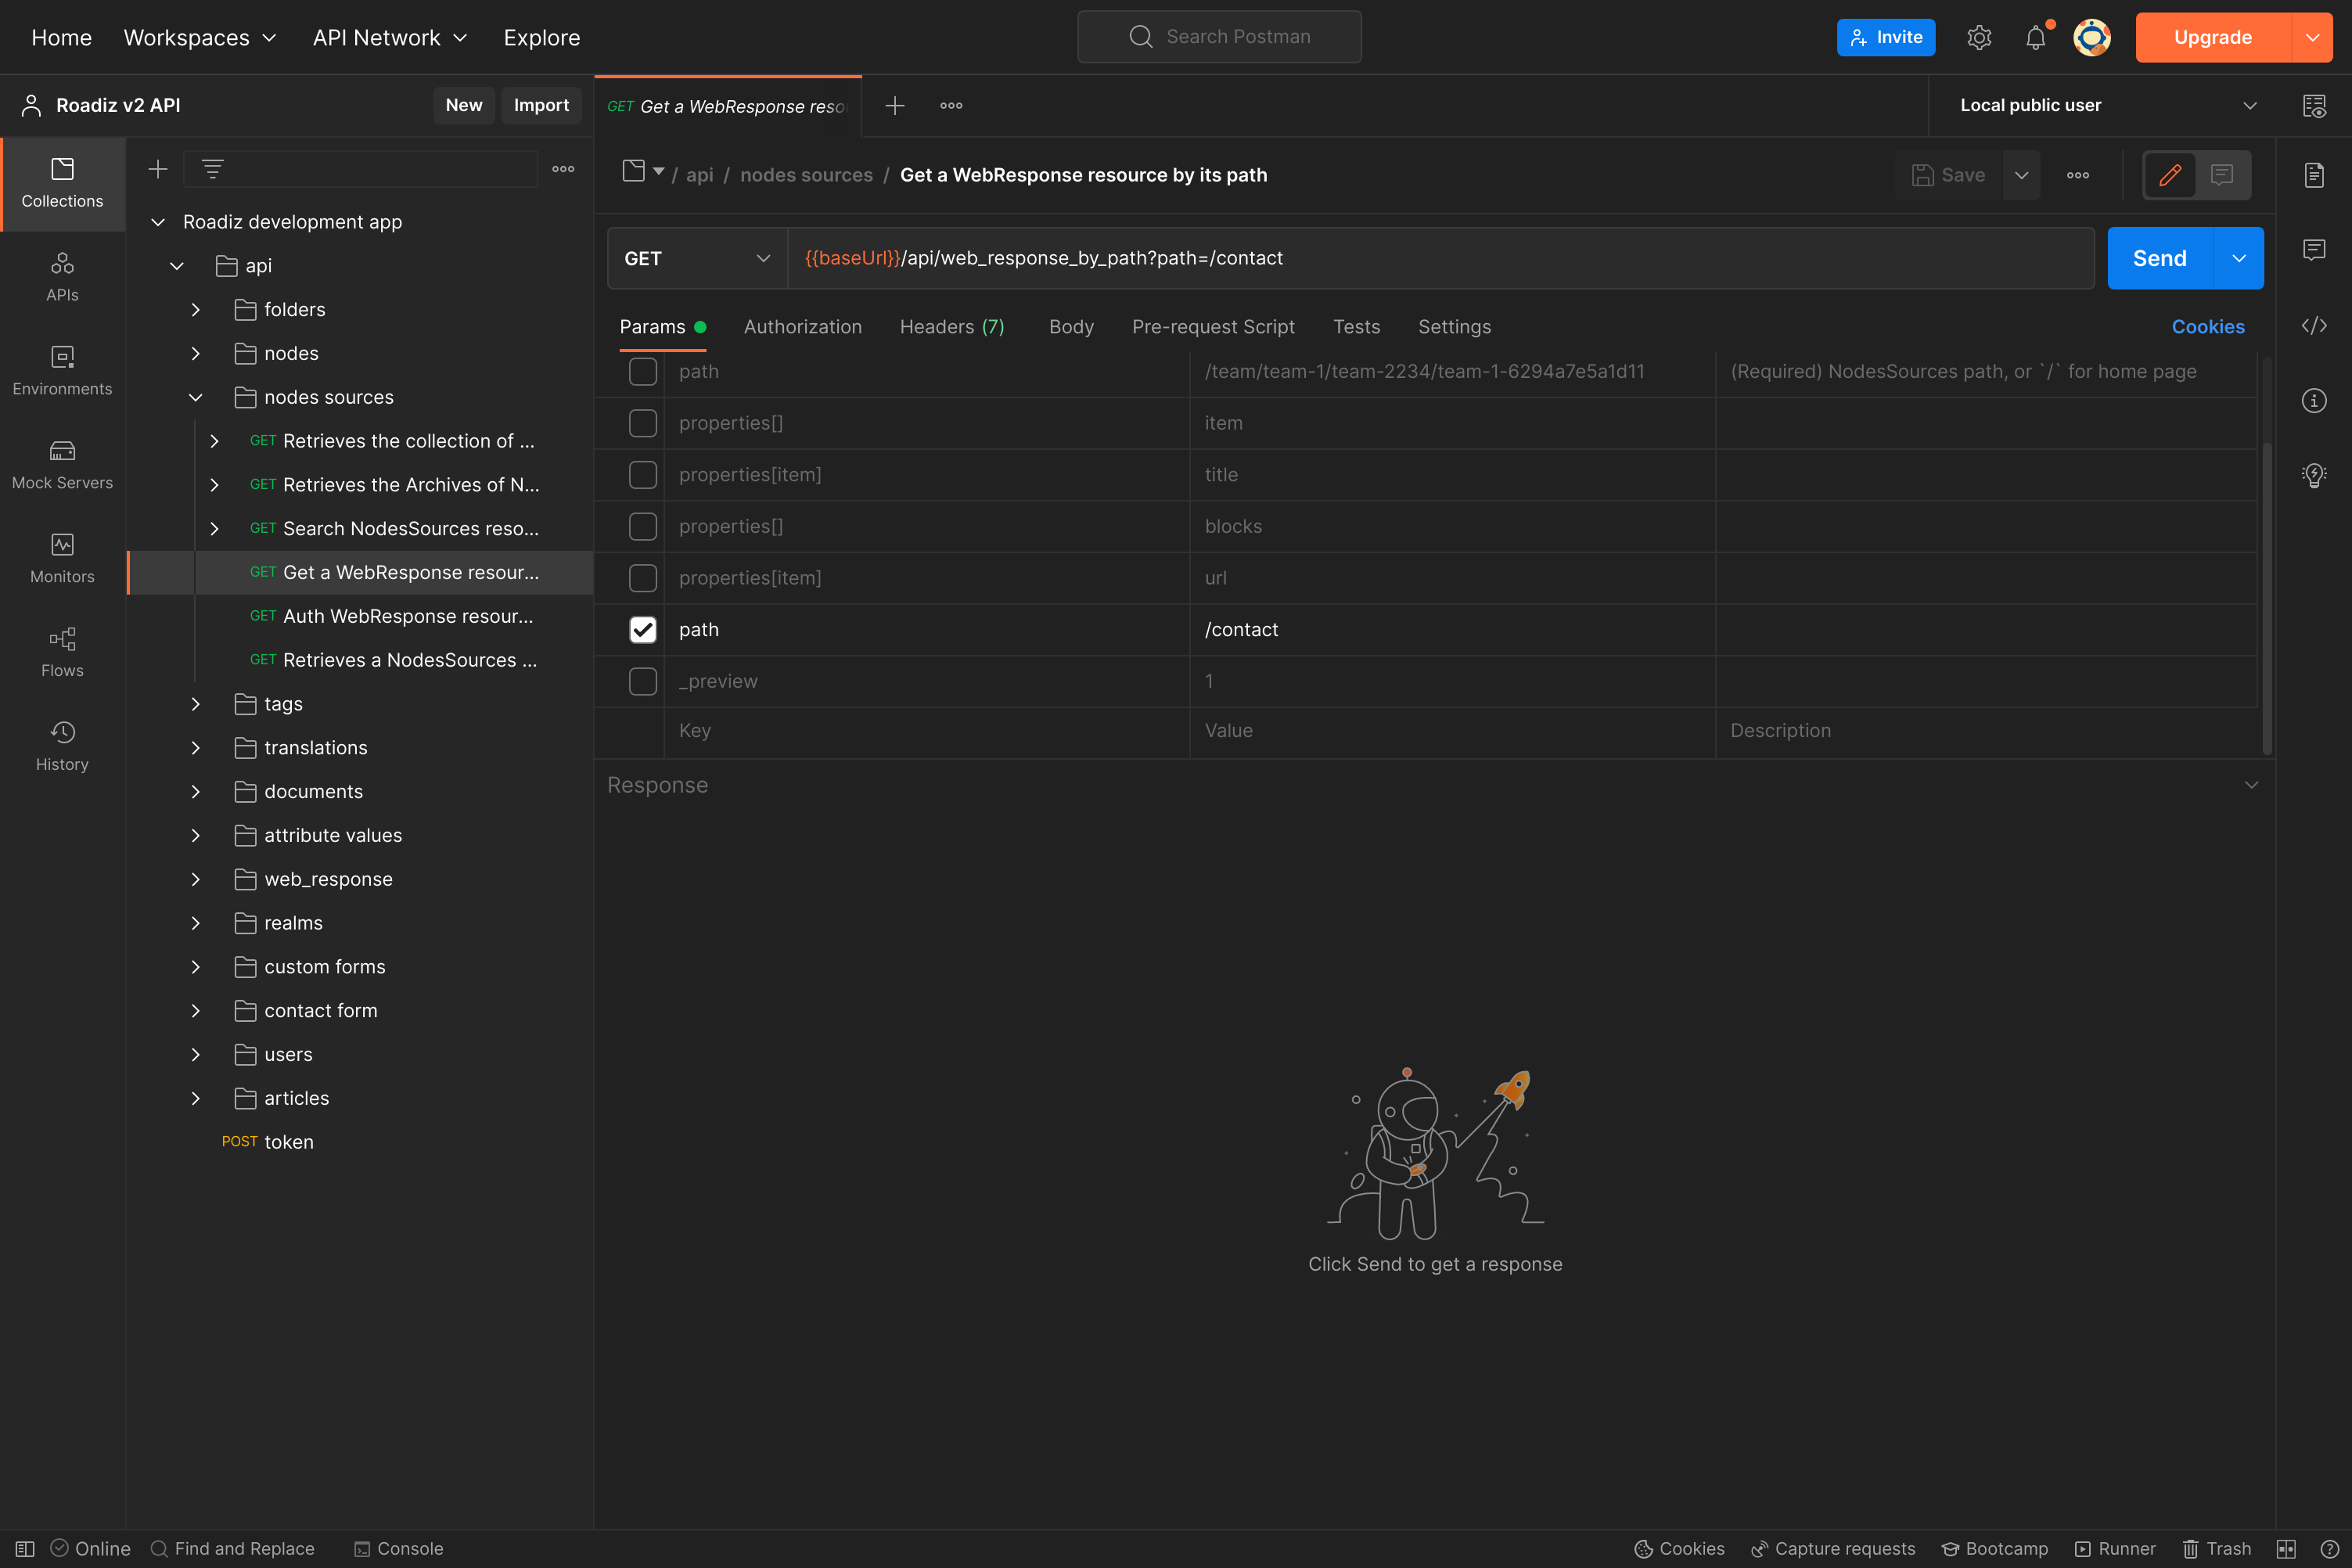This screenshot has height=1568, width=2352.
Task: Switch to the Headers tab
Action: click(x=952, y=327)
